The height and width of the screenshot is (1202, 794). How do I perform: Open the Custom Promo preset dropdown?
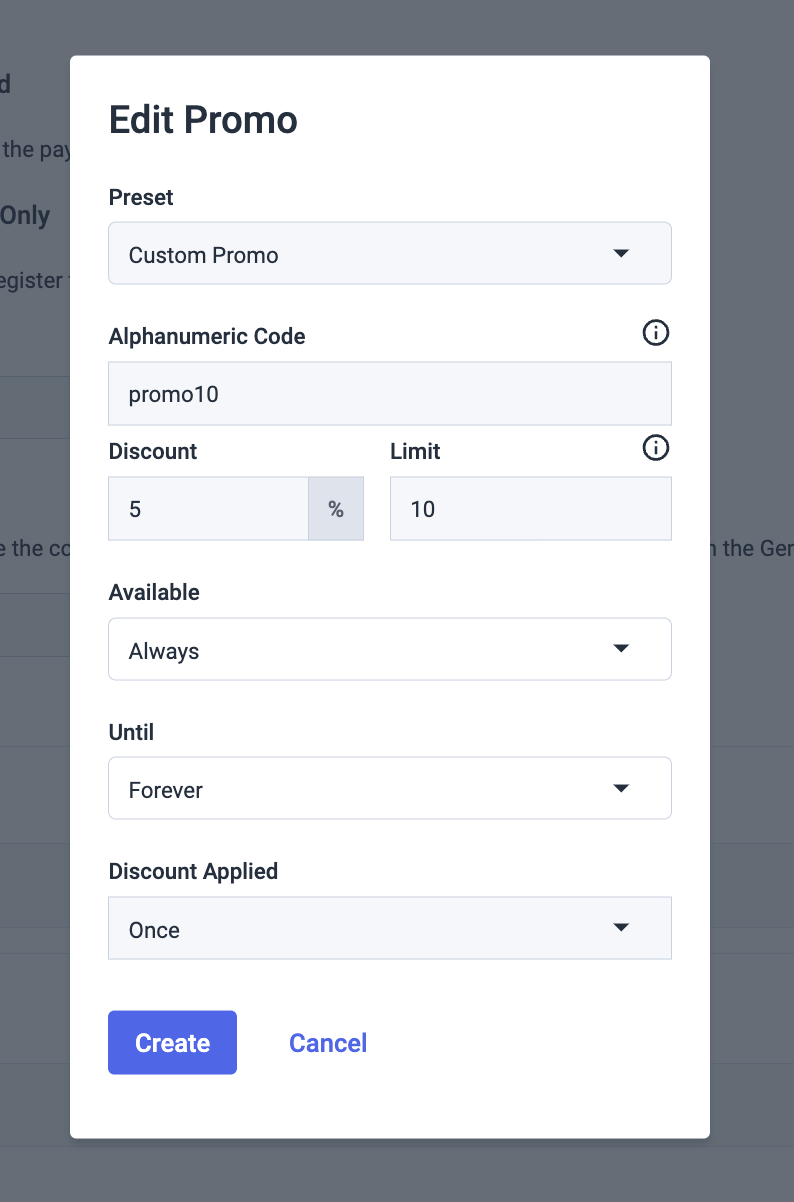pos(390,253)
